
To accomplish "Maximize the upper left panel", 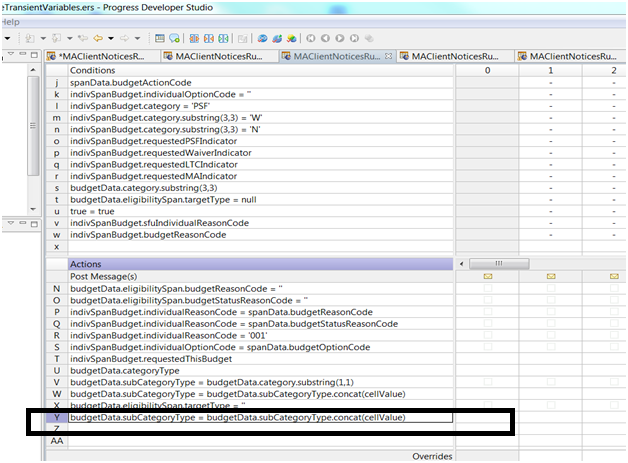I will point(34,54).
